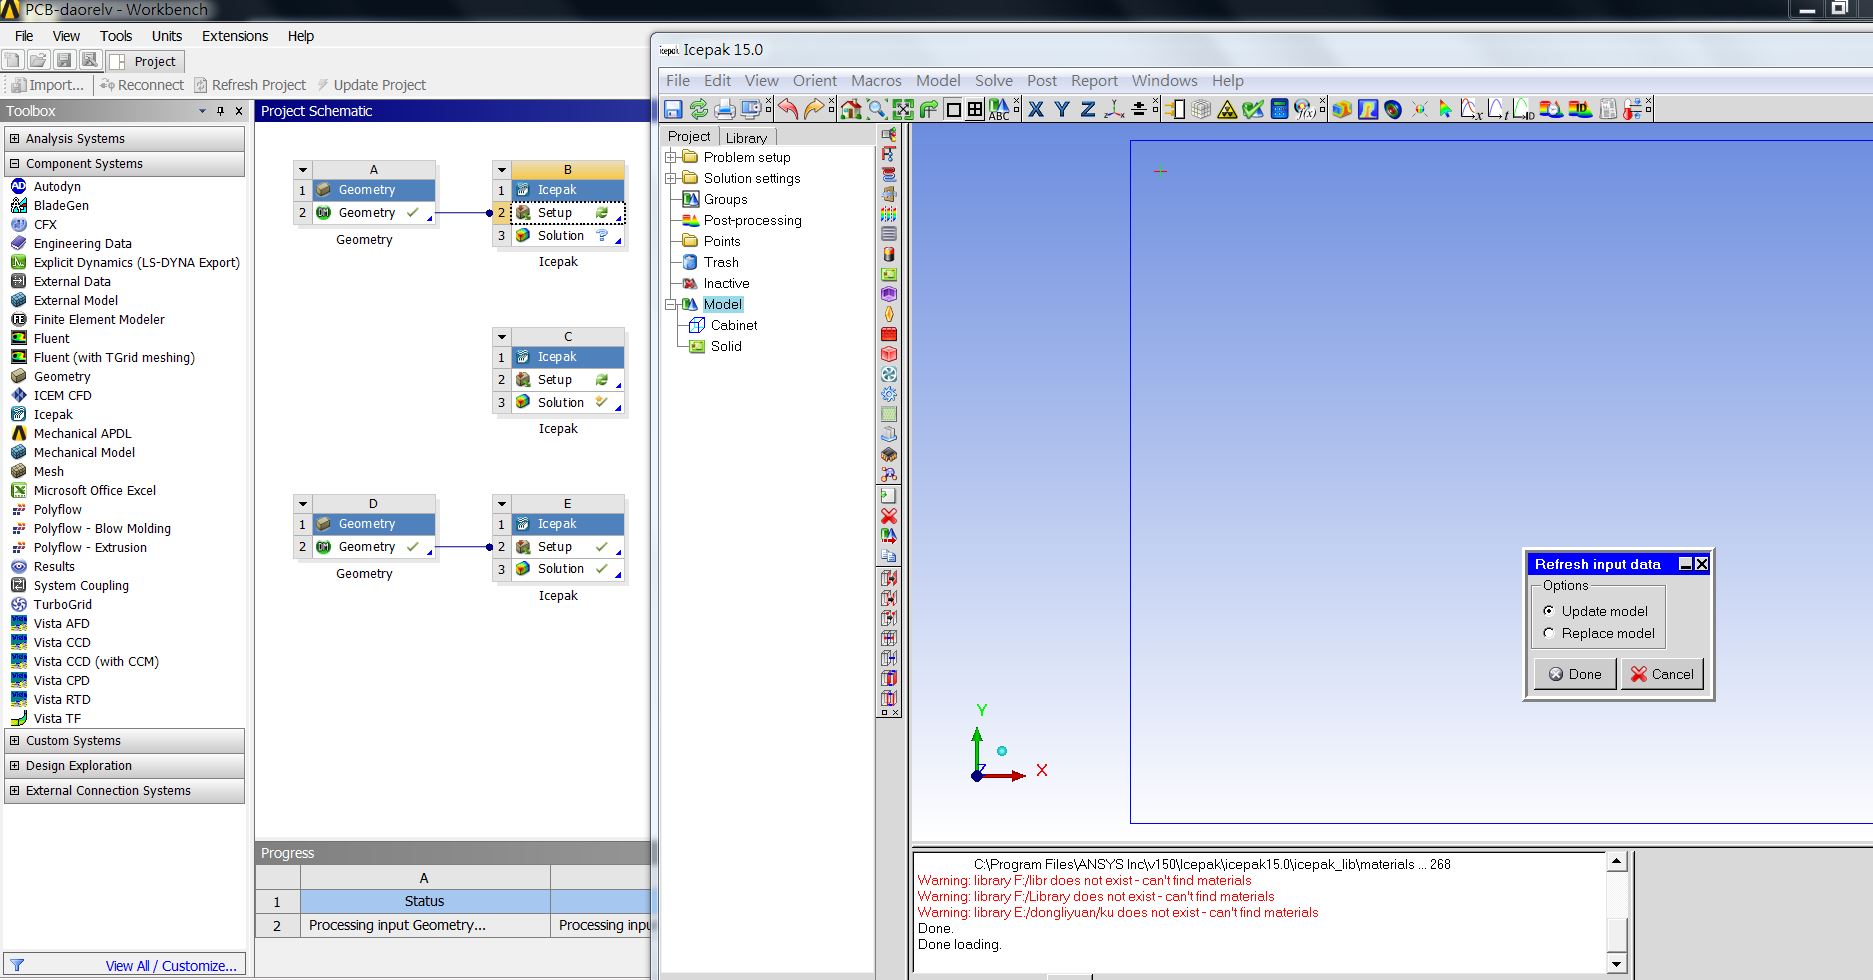Select the Update model radio button
Screen dimensions: 1873x980
pos(1549,611)
